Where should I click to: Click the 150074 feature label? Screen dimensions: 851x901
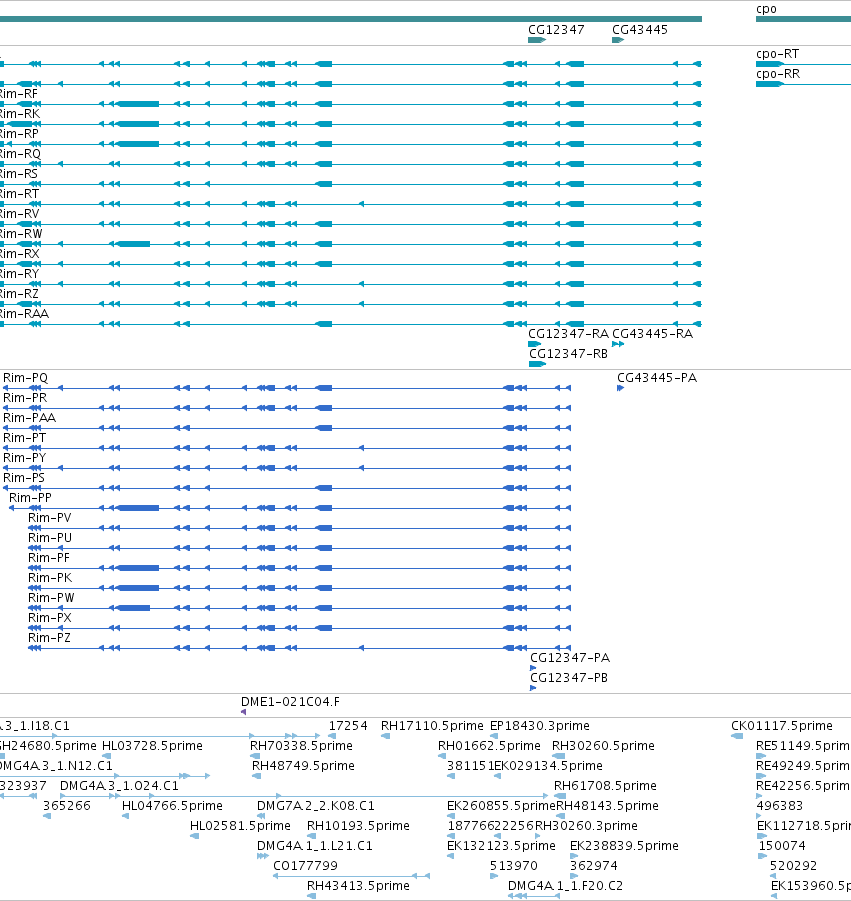(x=782, y=846)
